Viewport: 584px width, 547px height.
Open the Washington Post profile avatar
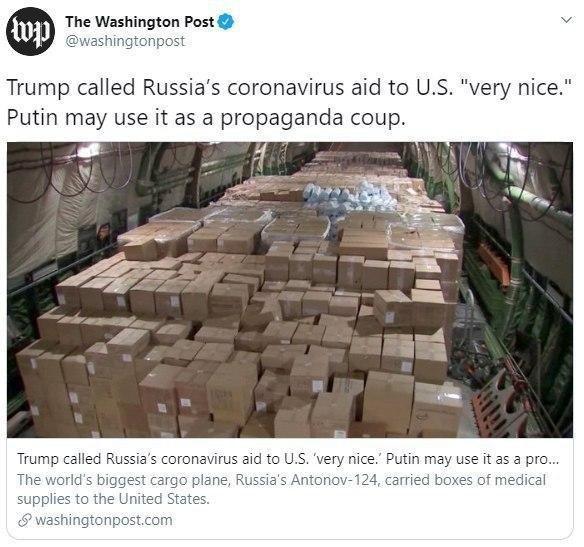31,32
